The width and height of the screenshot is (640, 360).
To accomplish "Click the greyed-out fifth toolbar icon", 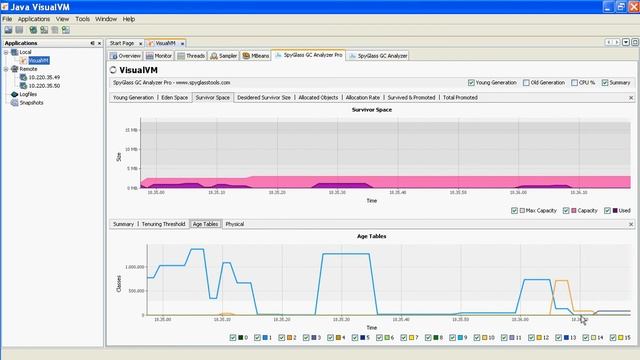I will (55, 30).
